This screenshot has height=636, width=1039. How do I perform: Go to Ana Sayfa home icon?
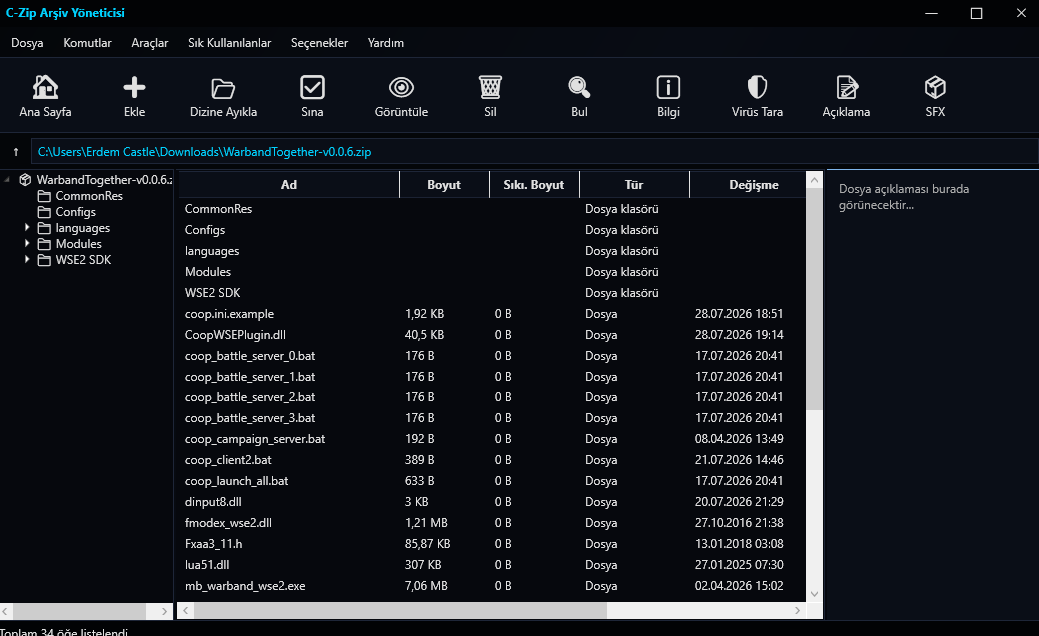pyautogui.click(x=45, y=87)
